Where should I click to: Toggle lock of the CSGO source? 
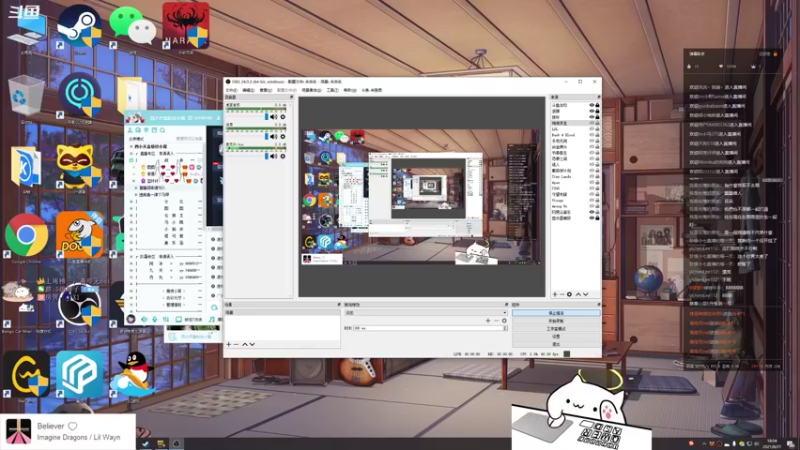point(597,188)
